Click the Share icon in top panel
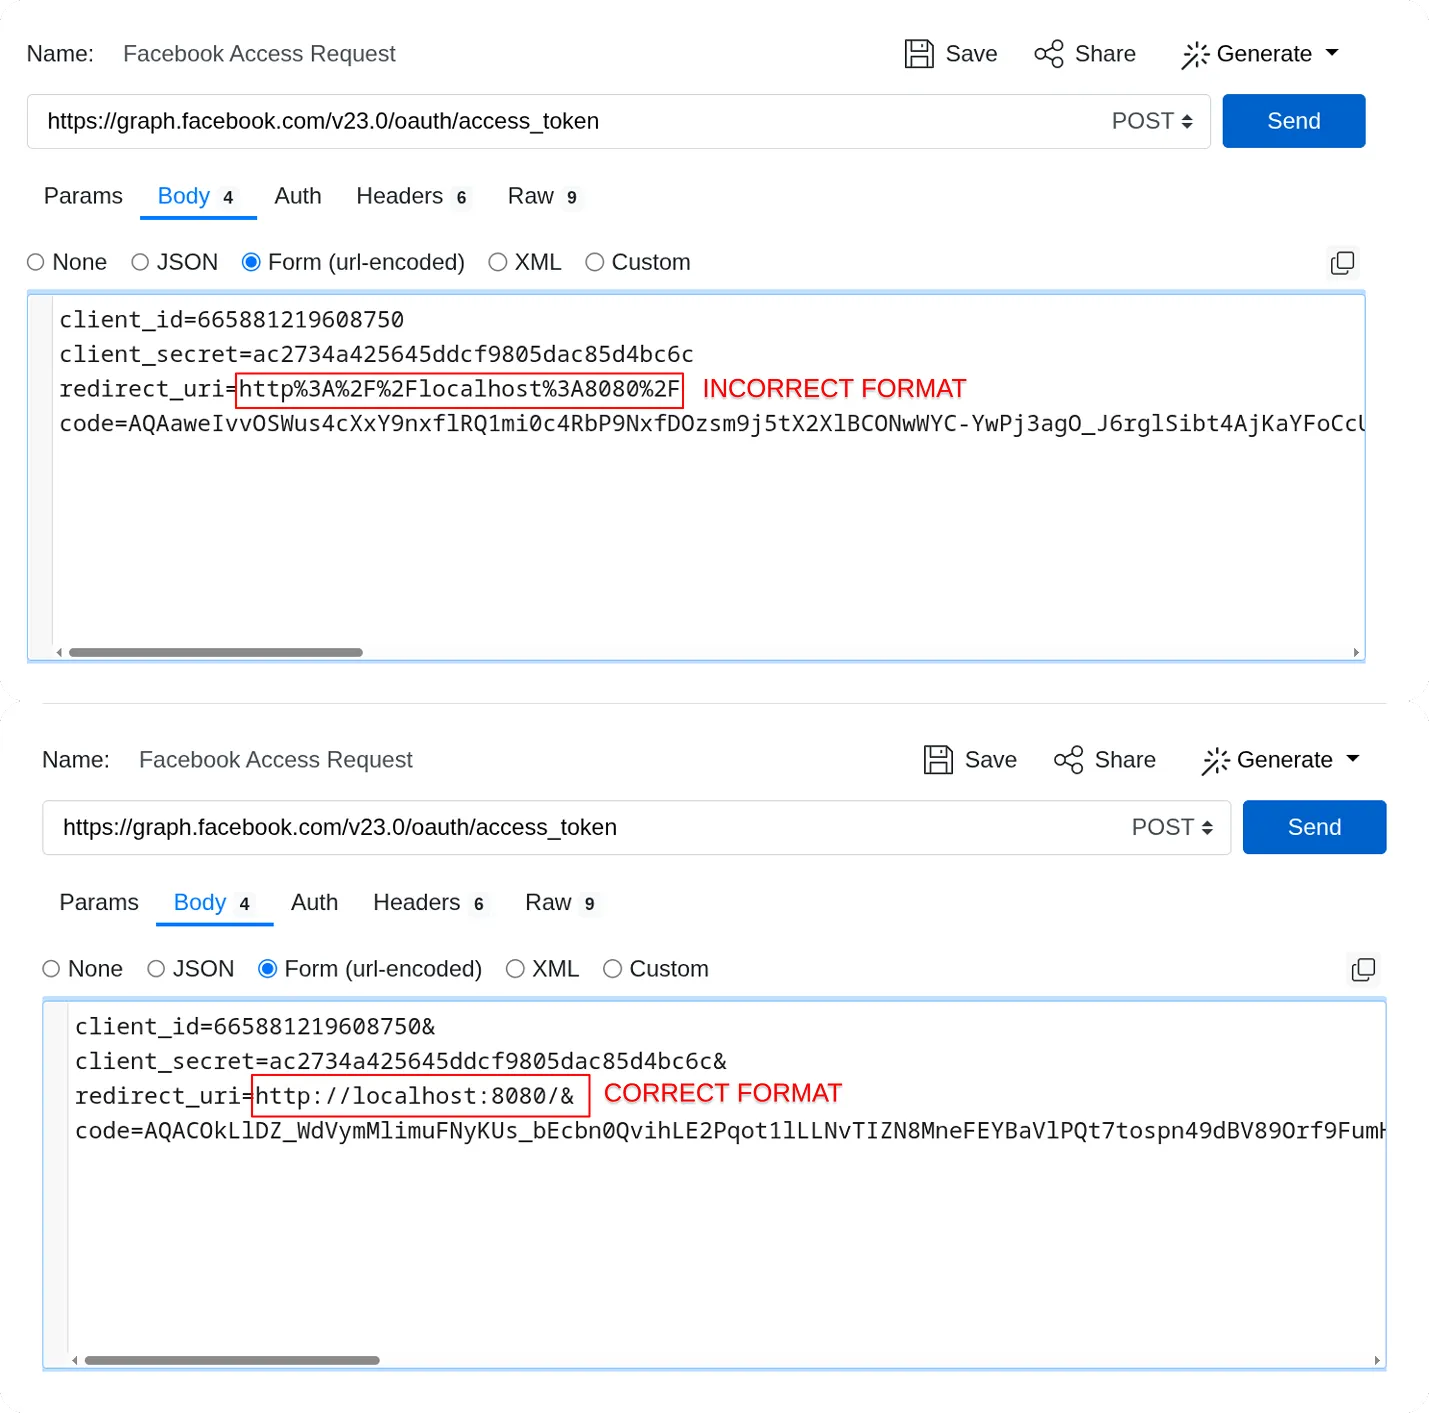The image size is (1429, 1413). (x=1049, y=54)
